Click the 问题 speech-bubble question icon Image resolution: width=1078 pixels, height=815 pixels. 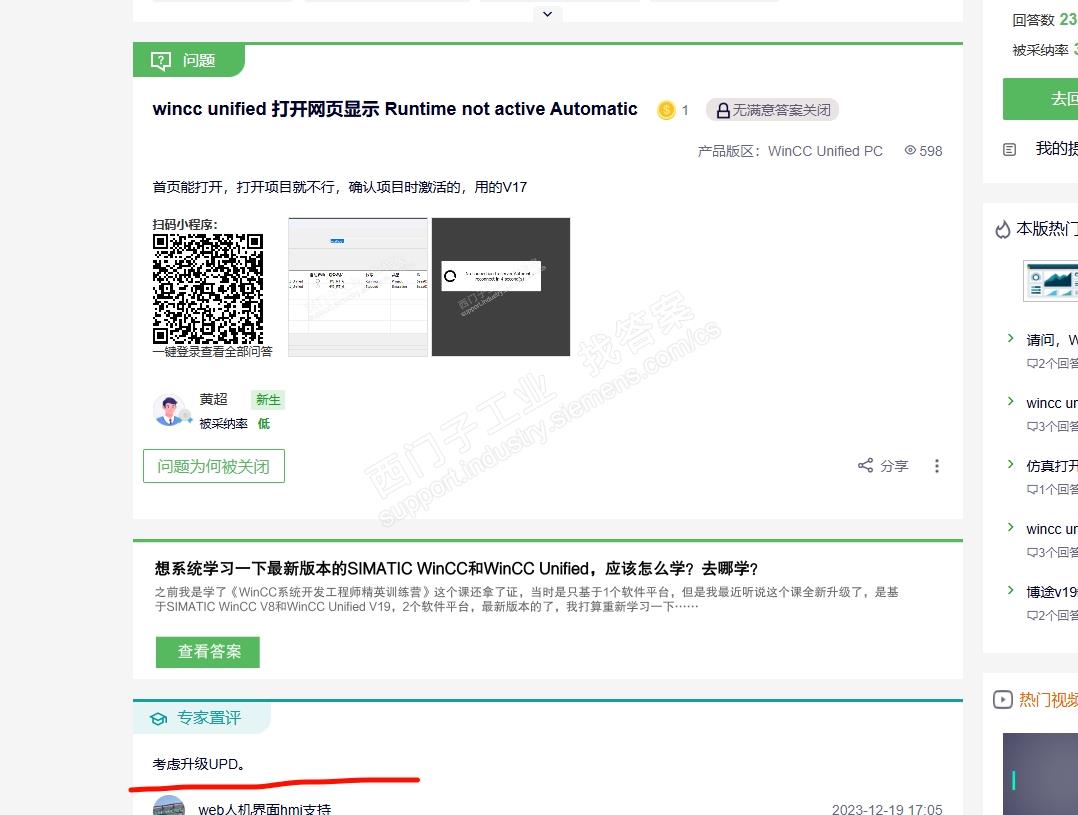pyautogui.click(x=161, y=61)
